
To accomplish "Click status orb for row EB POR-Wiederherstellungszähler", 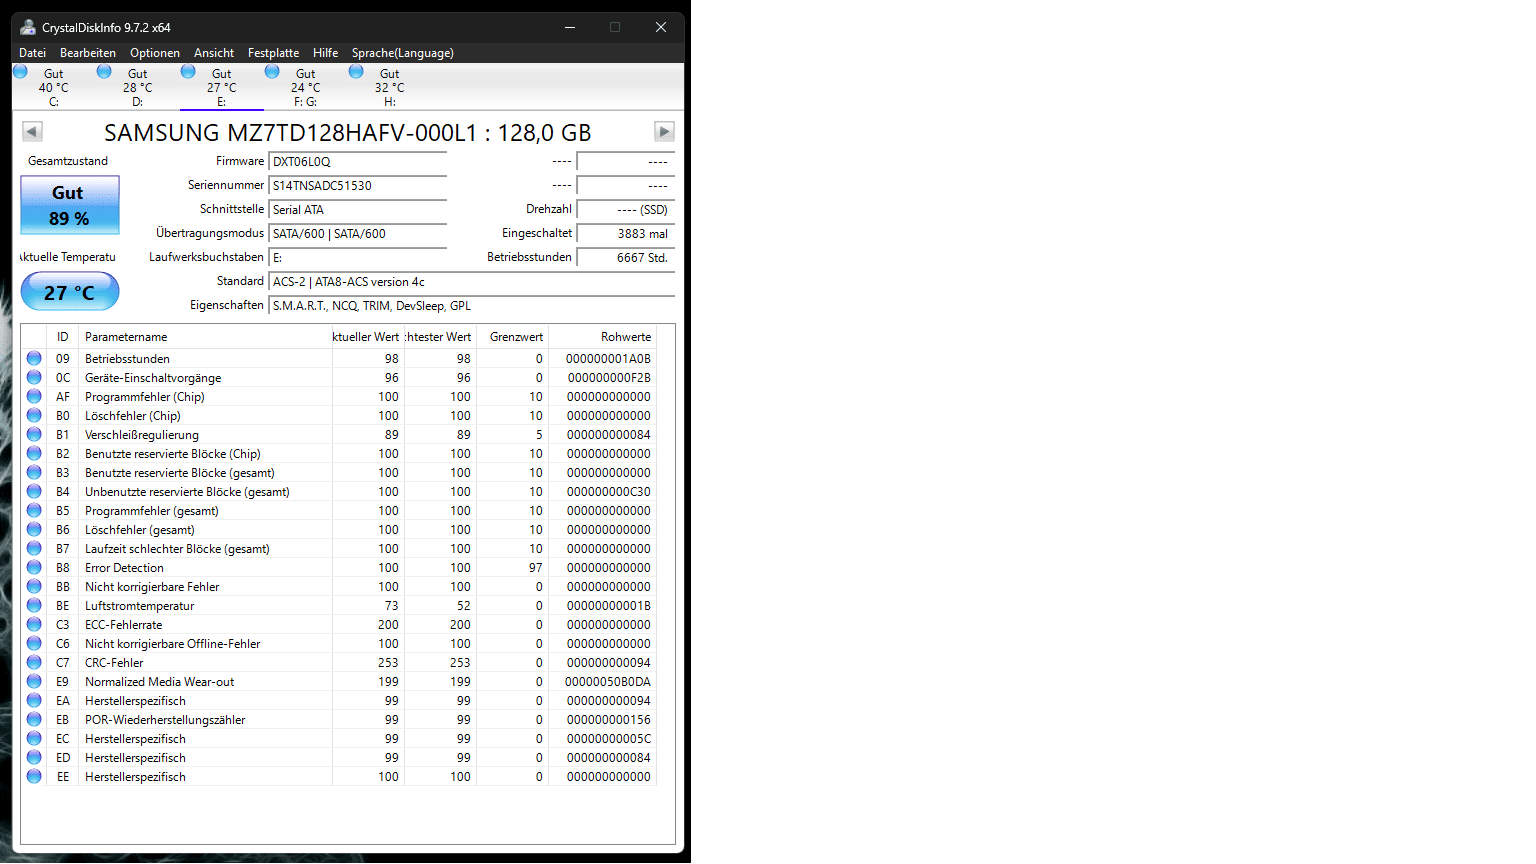I will [x=34, y=719].
